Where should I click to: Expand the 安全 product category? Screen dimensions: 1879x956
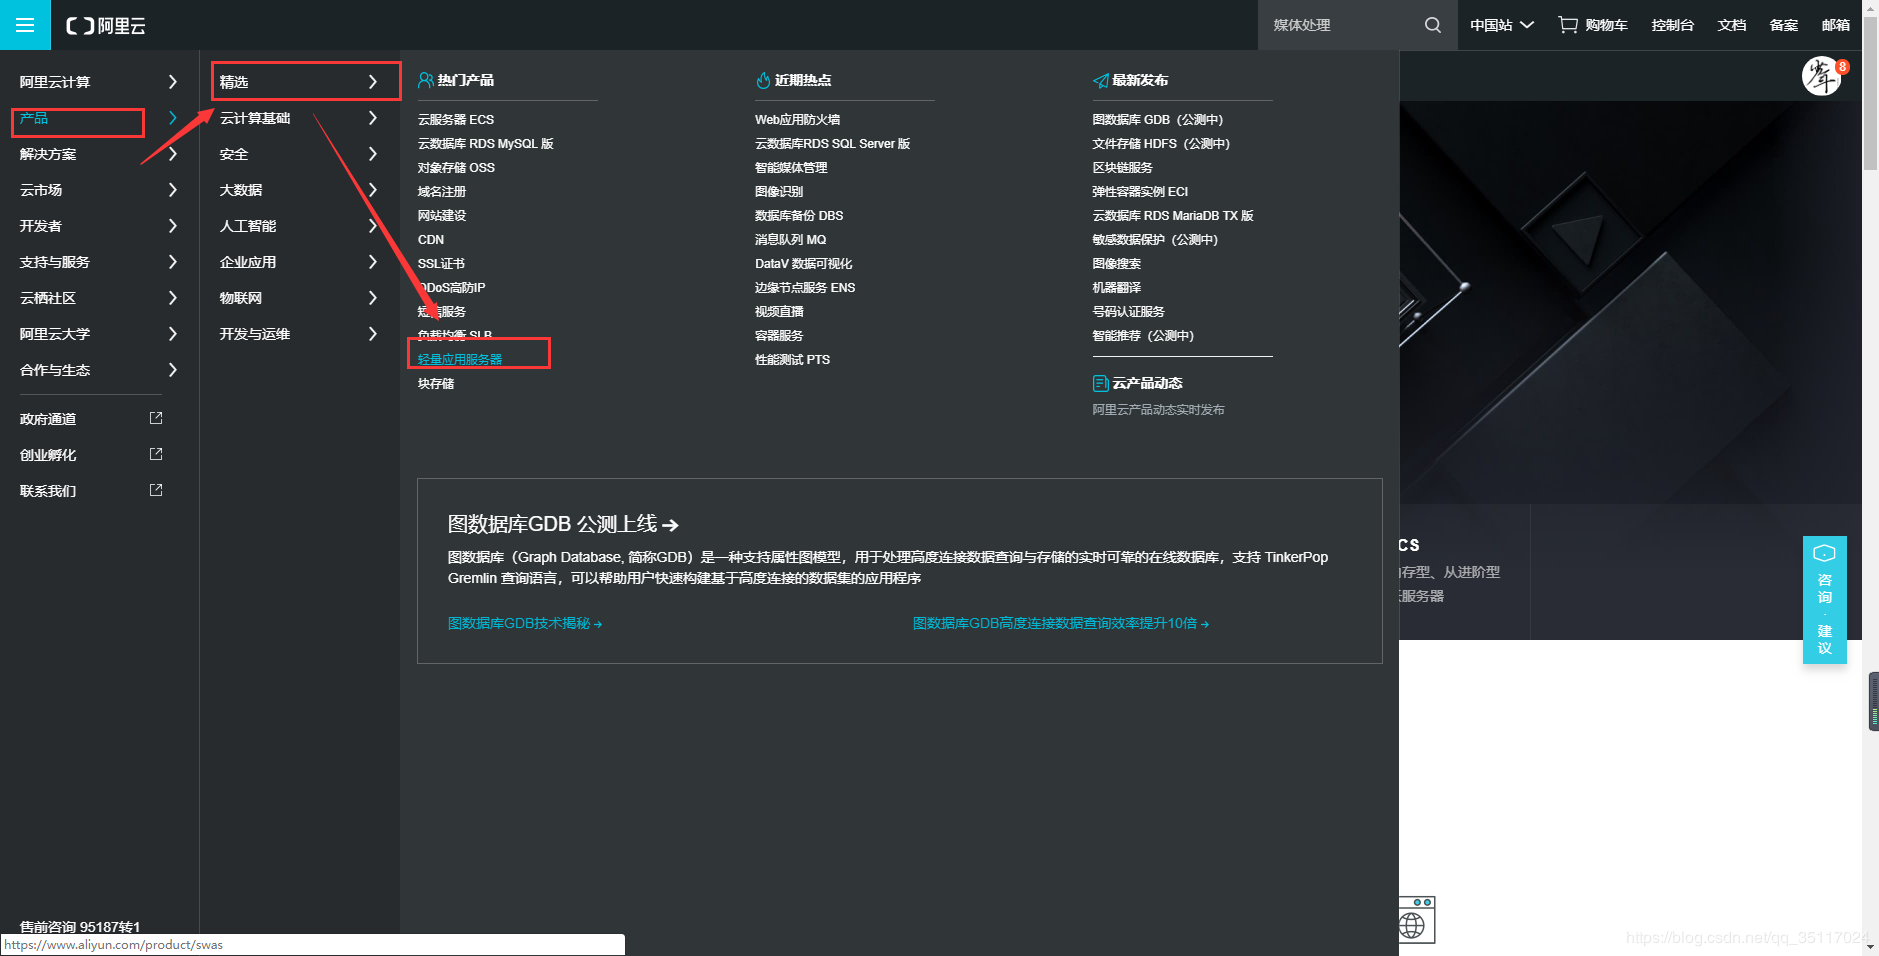pos(233,154)
